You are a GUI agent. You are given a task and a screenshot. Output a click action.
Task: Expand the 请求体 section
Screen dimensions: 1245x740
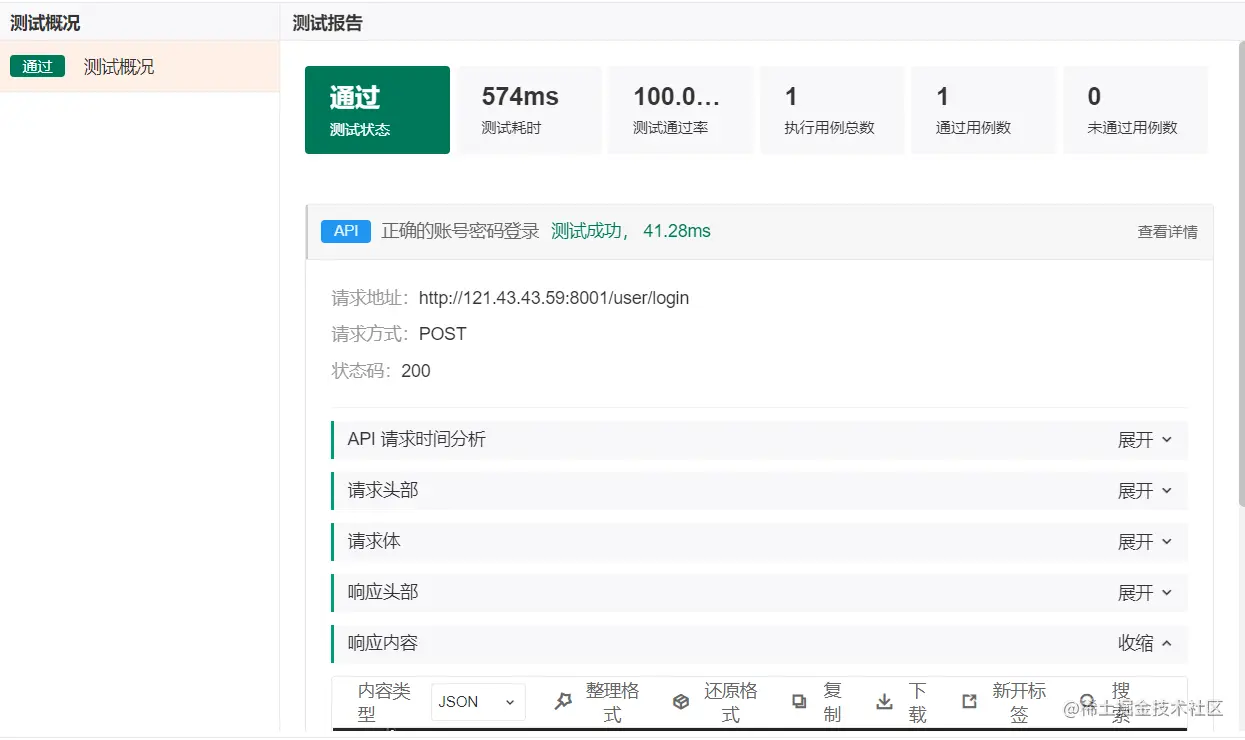(759, 542)
